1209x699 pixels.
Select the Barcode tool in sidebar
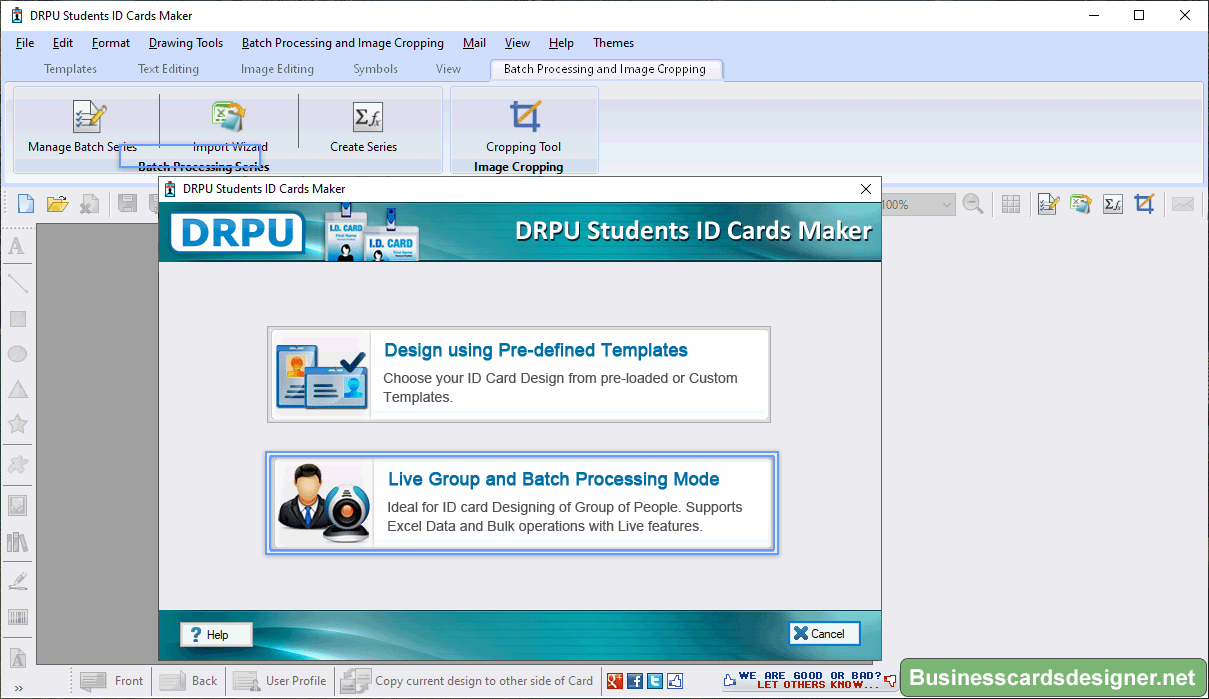coord(17,617)
